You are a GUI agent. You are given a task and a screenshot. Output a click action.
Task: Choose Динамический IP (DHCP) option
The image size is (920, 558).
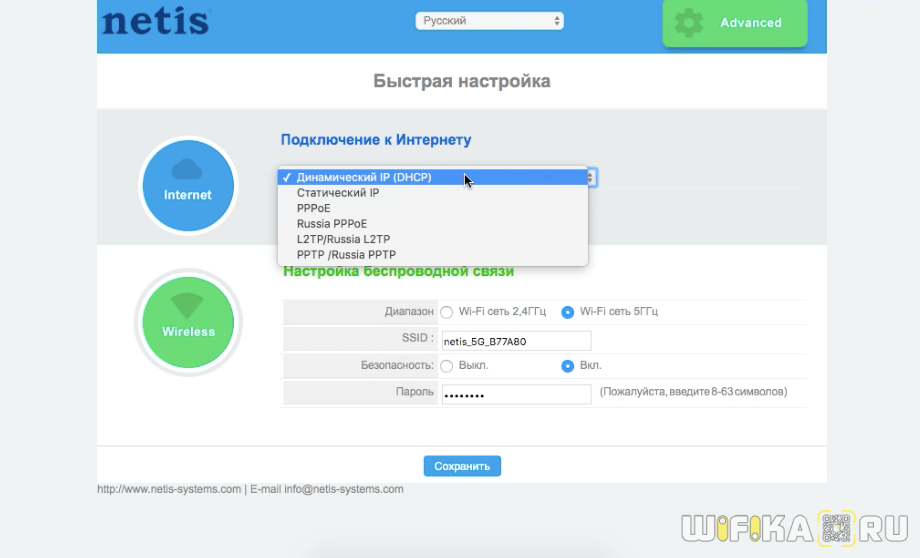pos(364,178)
